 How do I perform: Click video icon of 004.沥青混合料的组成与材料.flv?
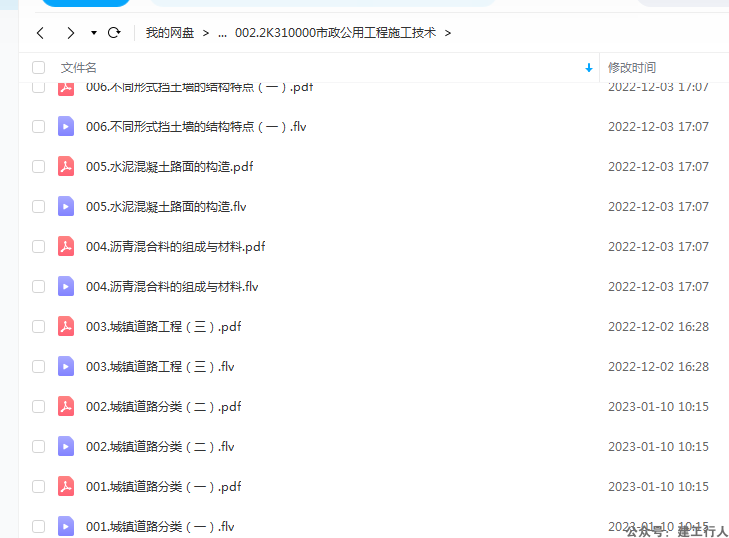(x=66, y=286)
